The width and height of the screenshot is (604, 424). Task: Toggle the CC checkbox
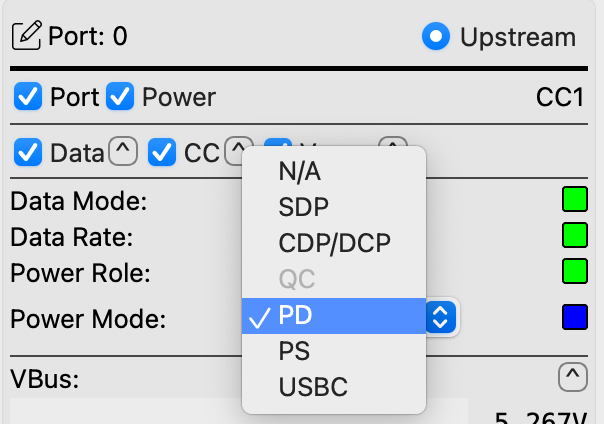pos(162,152)
